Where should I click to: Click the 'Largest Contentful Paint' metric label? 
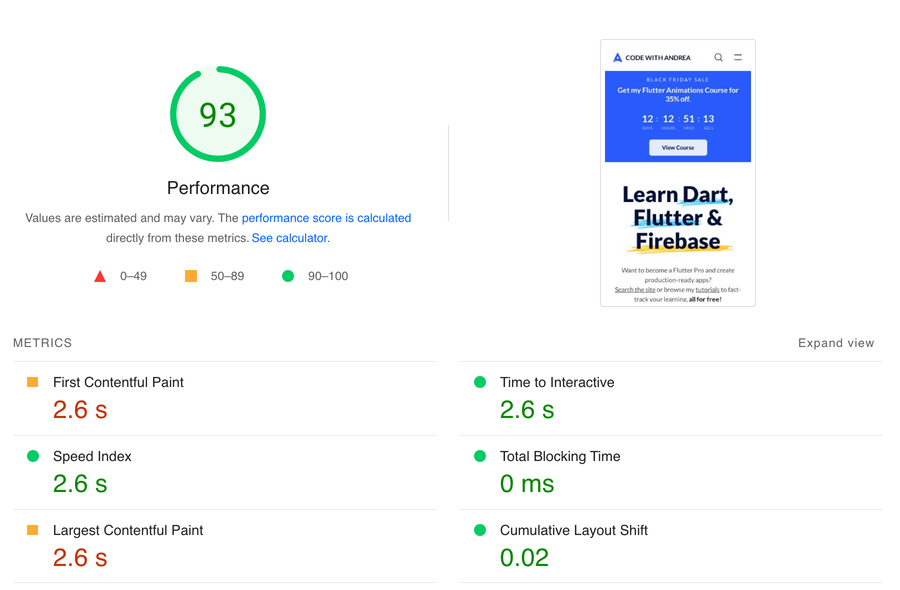(x=128, y=530)
